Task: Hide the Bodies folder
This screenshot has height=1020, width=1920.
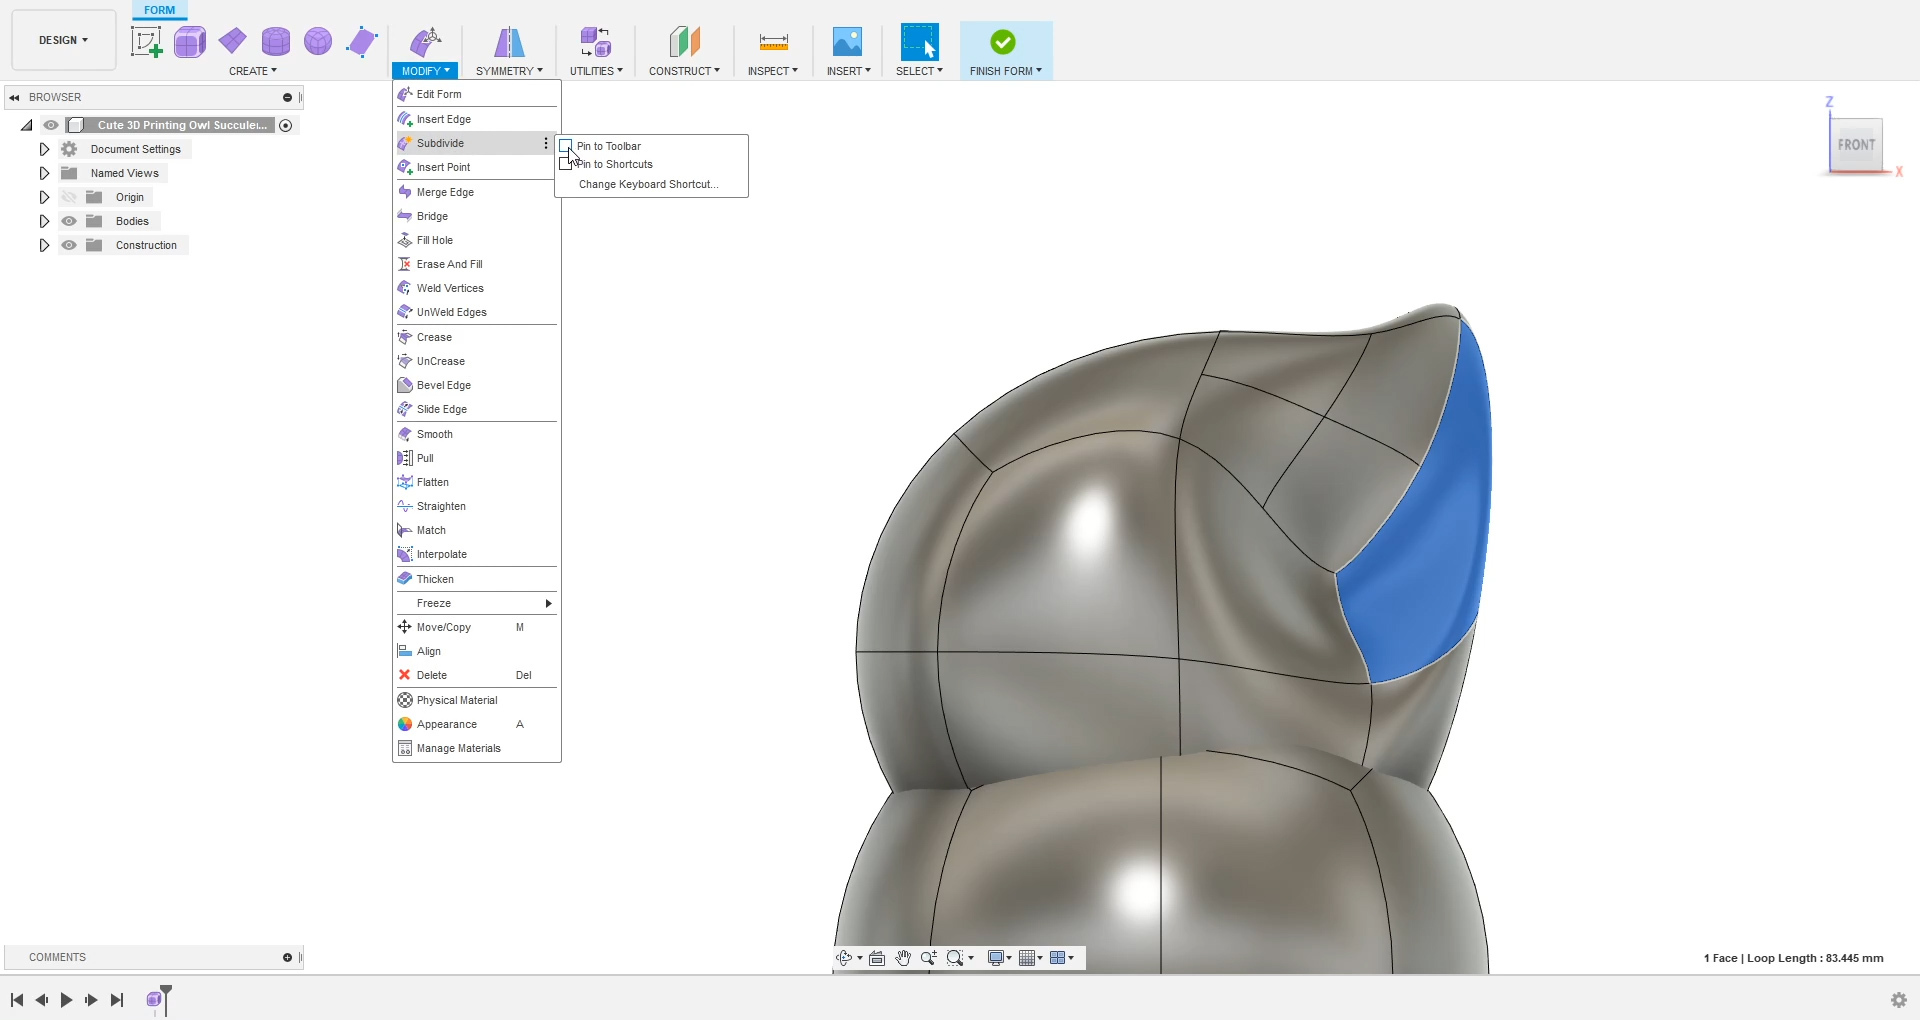Action: click(69, 221)
